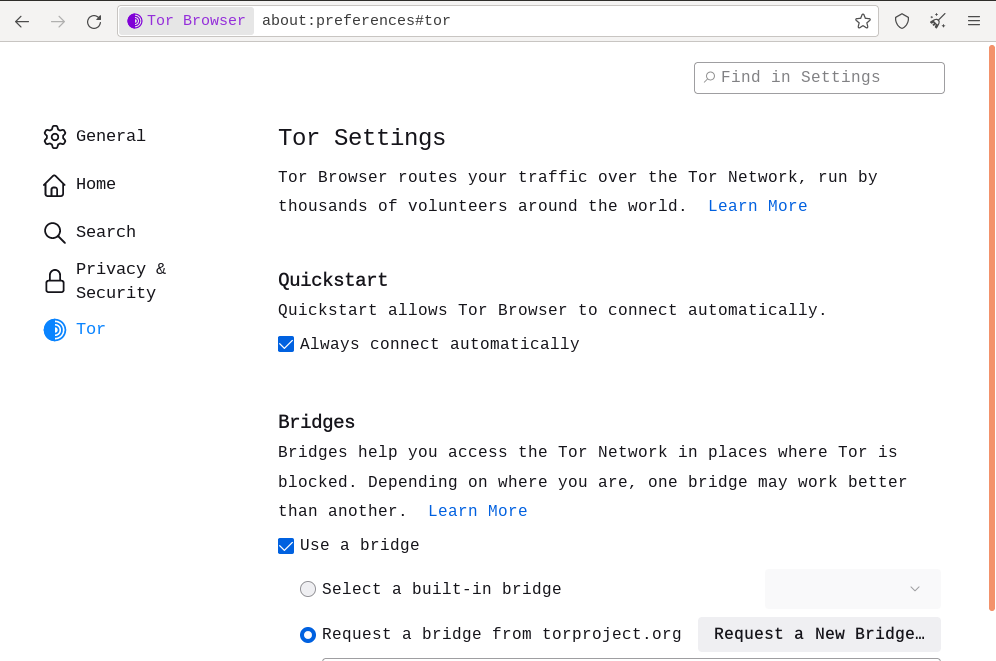Open the Search settings category

(105, 233)
